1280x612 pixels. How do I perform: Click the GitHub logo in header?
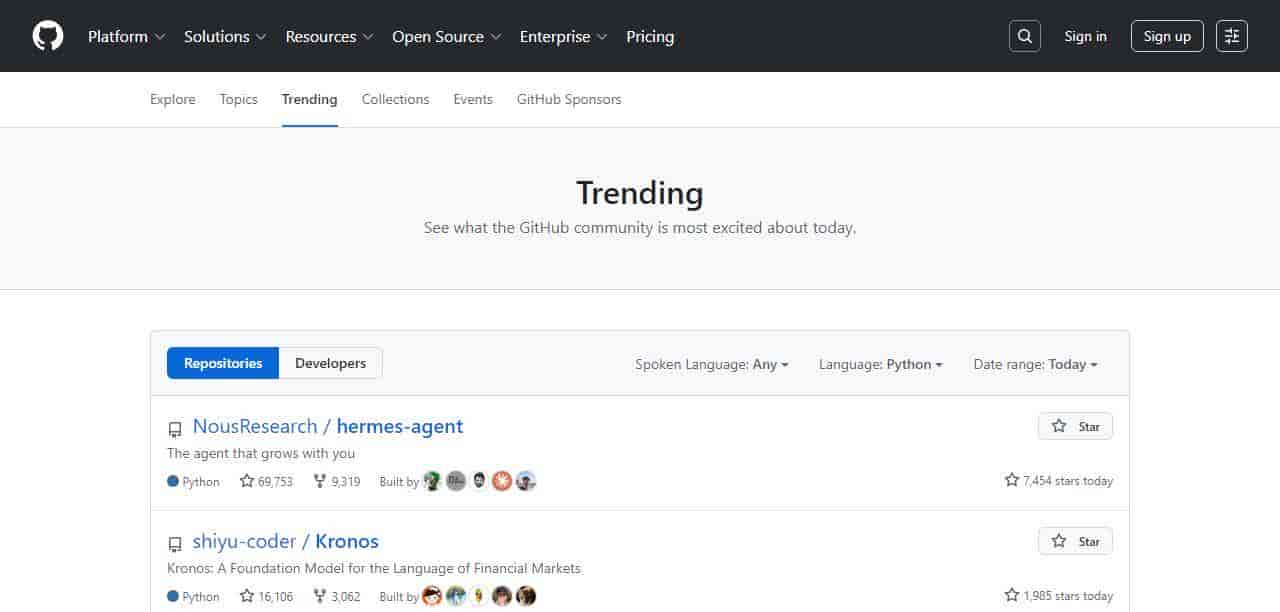[x=48, y=36]
